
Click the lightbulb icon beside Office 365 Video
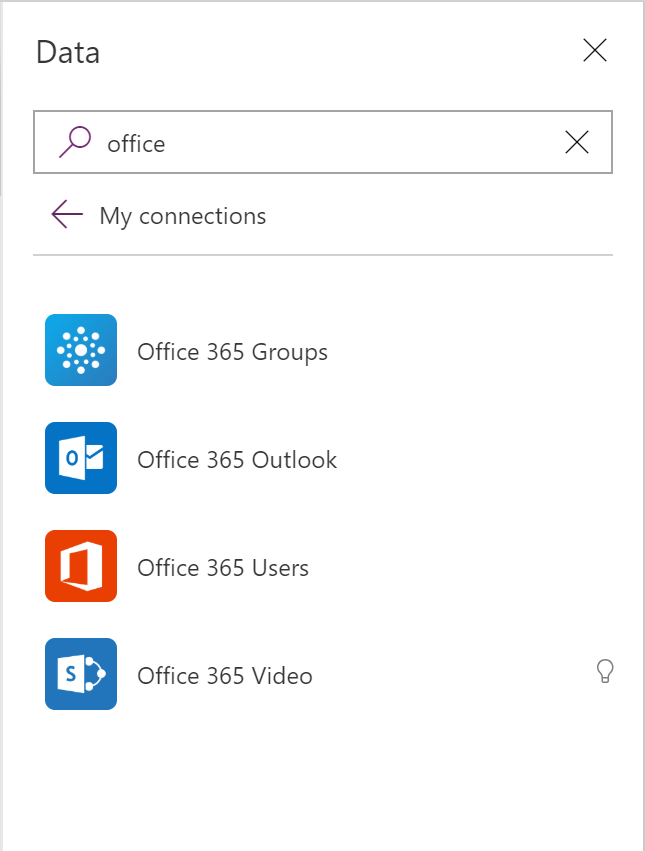coord(605,671)
